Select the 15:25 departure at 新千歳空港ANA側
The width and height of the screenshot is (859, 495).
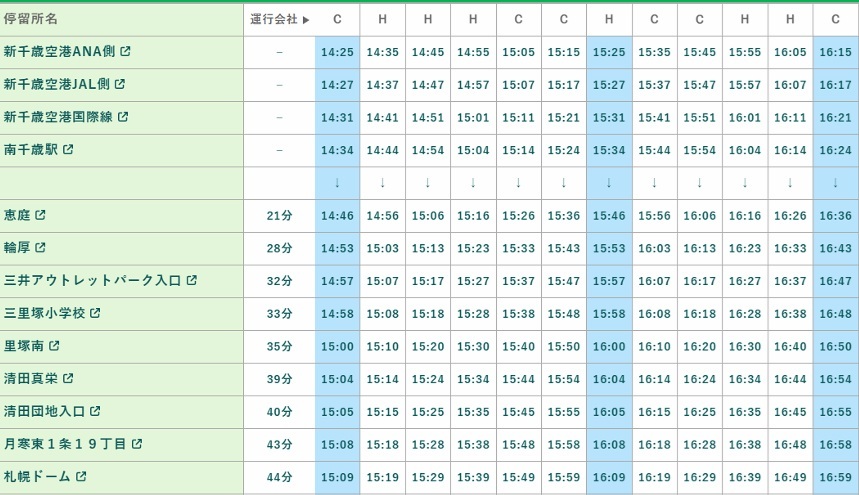(609, 52)
